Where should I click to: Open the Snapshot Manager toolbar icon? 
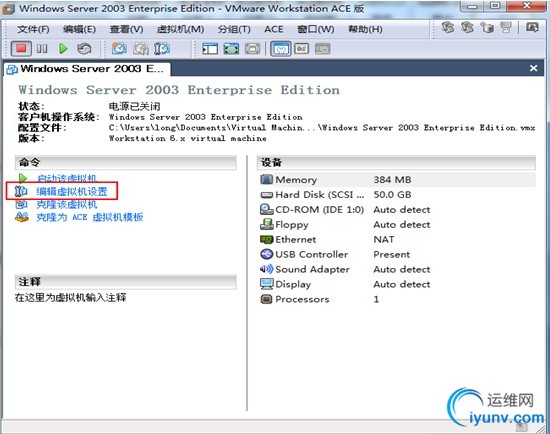[x=161, y=49]
